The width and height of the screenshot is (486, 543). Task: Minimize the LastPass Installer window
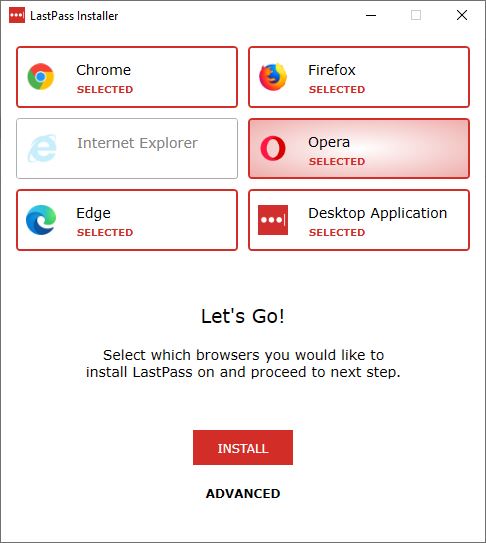pyautogui.click(x=371, y=15)
